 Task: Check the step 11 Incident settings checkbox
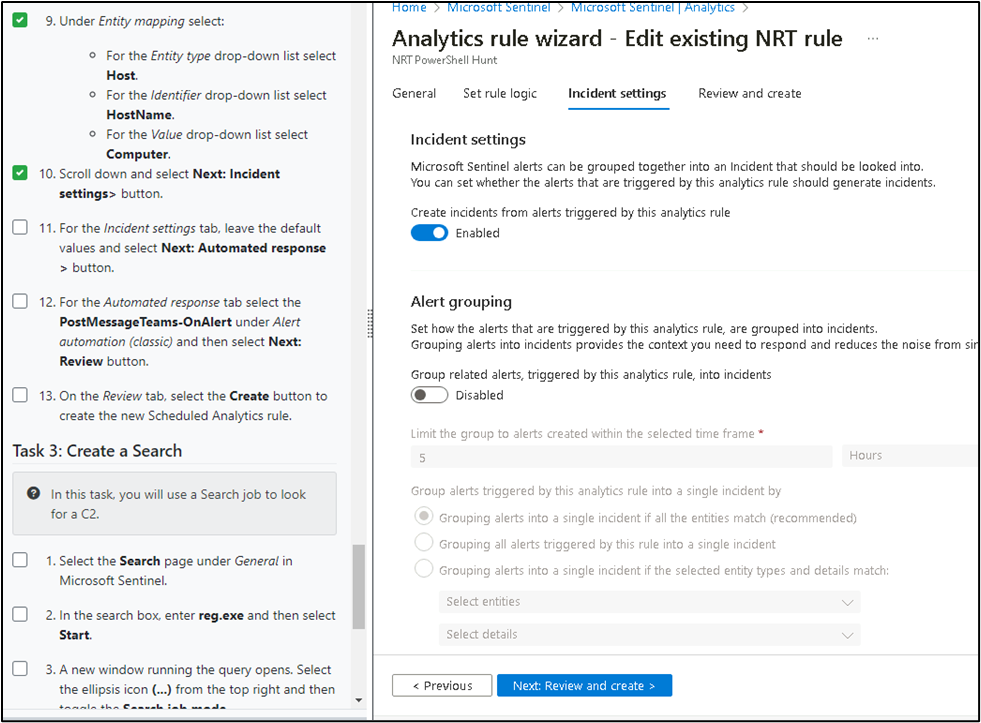point(19,227)
